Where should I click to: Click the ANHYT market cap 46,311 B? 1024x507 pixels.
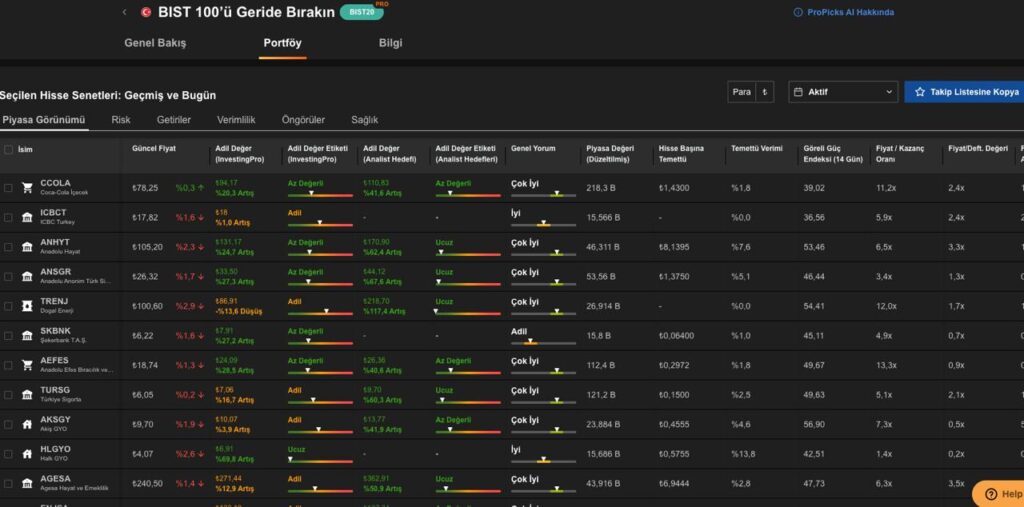tap(602, 247)
